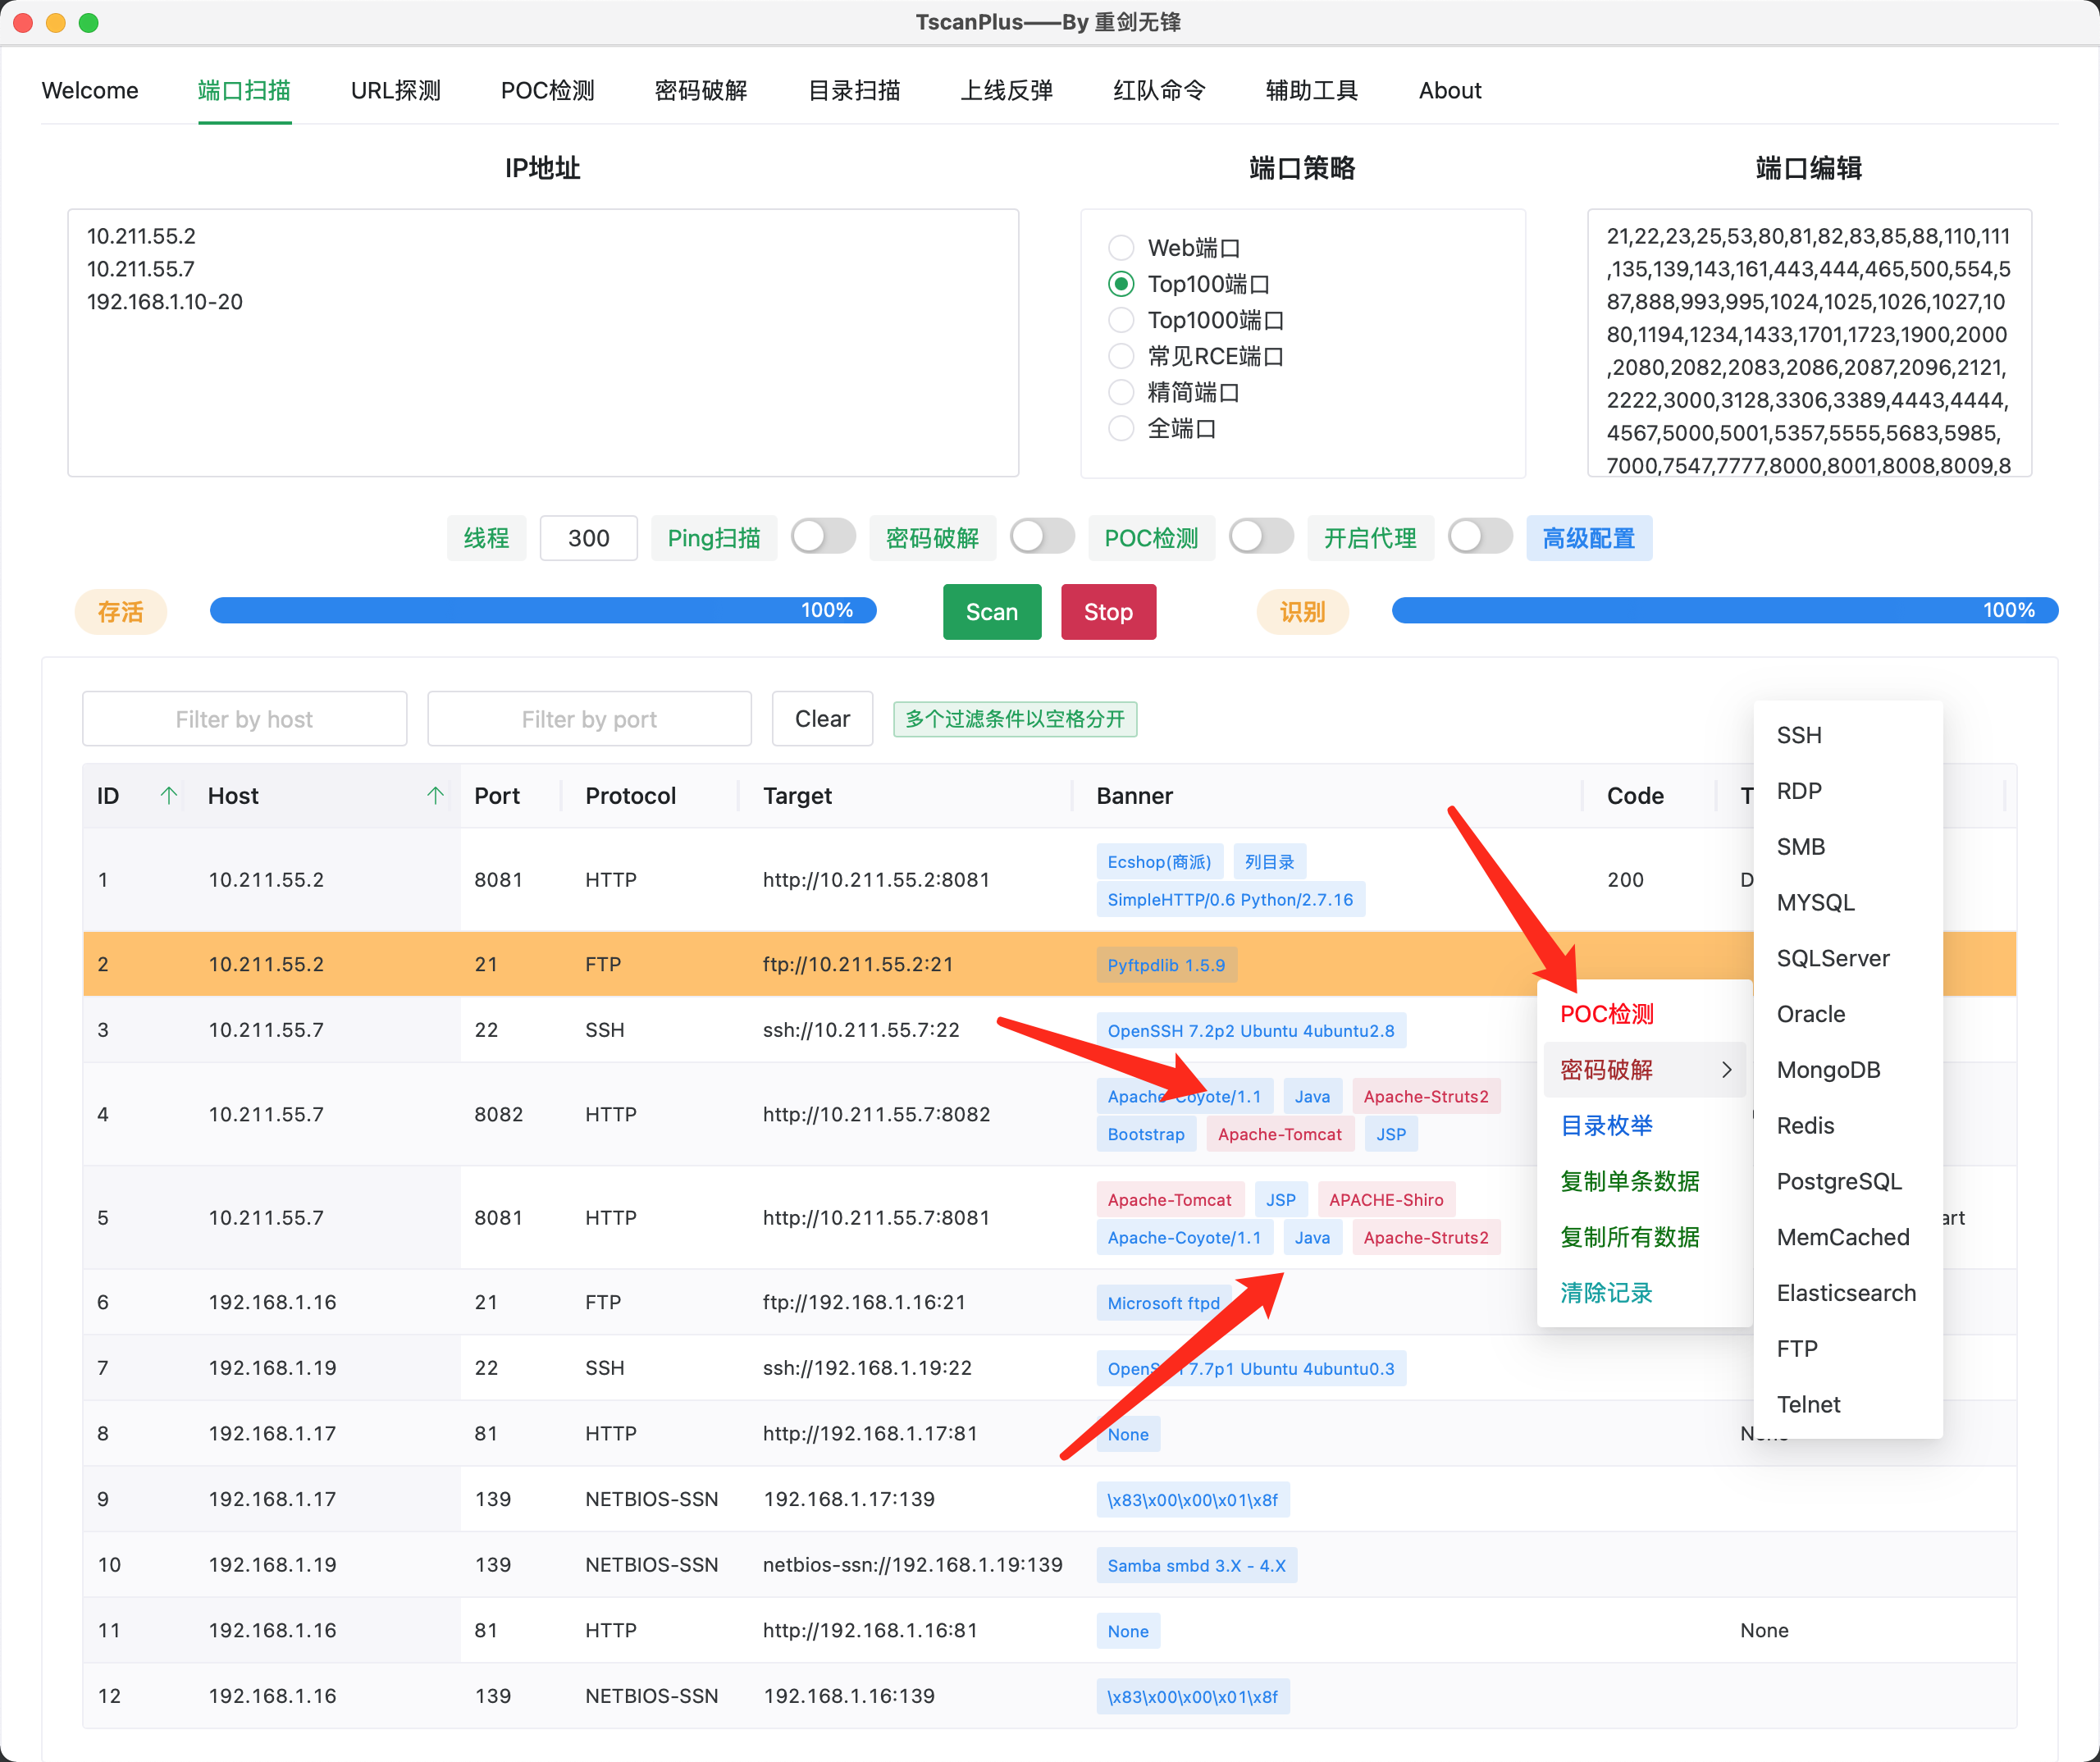The image size is (2100, 1762).
Task: Toggle the 开启代理 proxy switch
Action: pos(1480,537)
